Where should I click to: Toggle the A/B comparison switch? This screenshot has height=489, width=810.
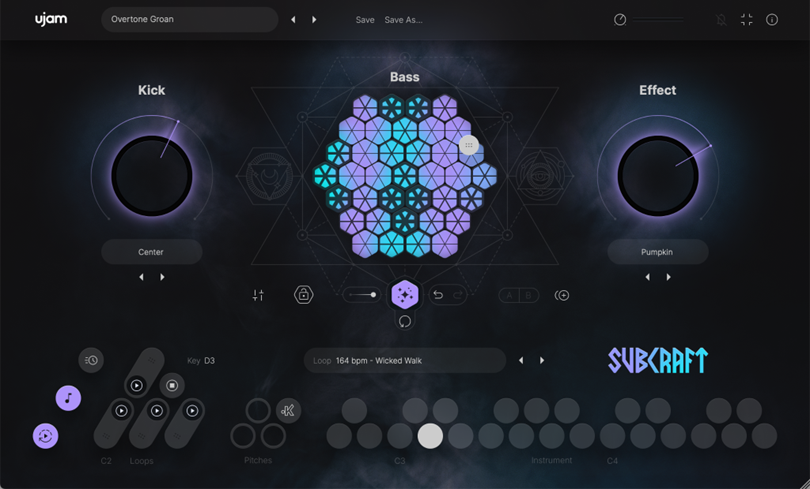[518, 295]
